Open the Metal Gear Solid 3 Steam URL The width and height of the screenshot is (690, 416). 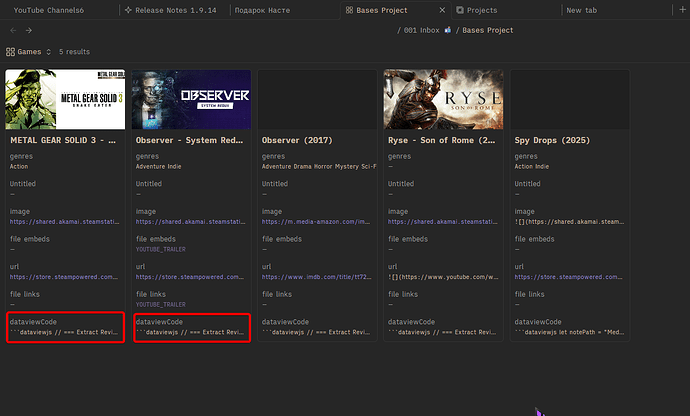pos(64,275)
